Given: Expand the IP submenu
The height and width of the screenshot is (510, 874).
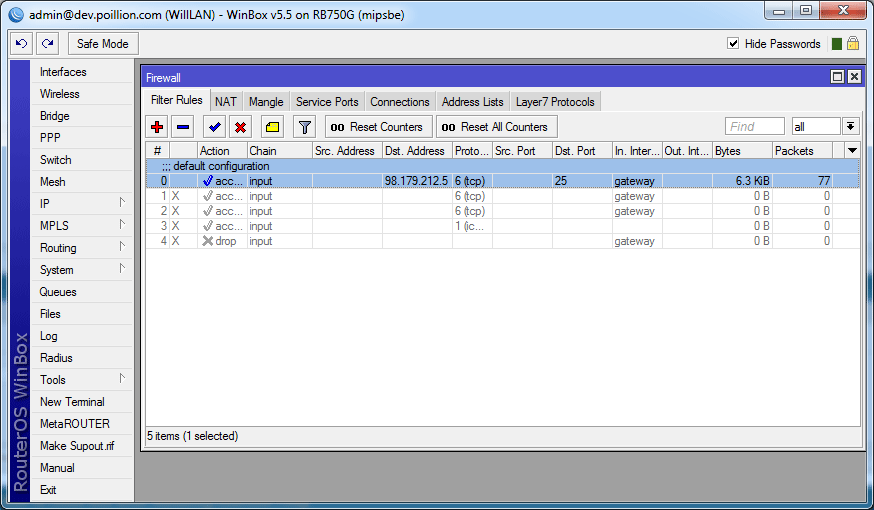Looking at the screenshot, I should click(x=122, y=203).
